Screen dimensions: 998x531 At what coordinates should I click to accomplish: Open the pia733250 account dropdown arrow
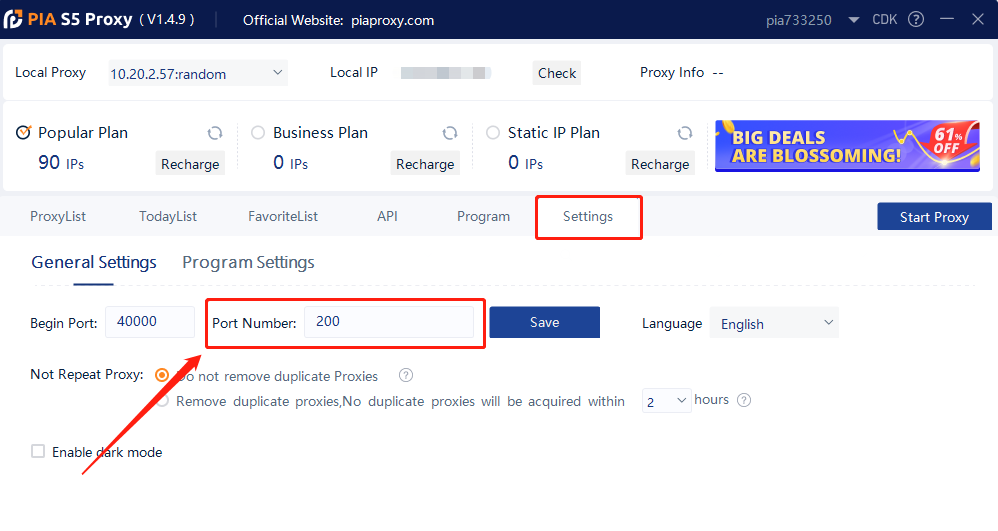(x=854, y=20)
